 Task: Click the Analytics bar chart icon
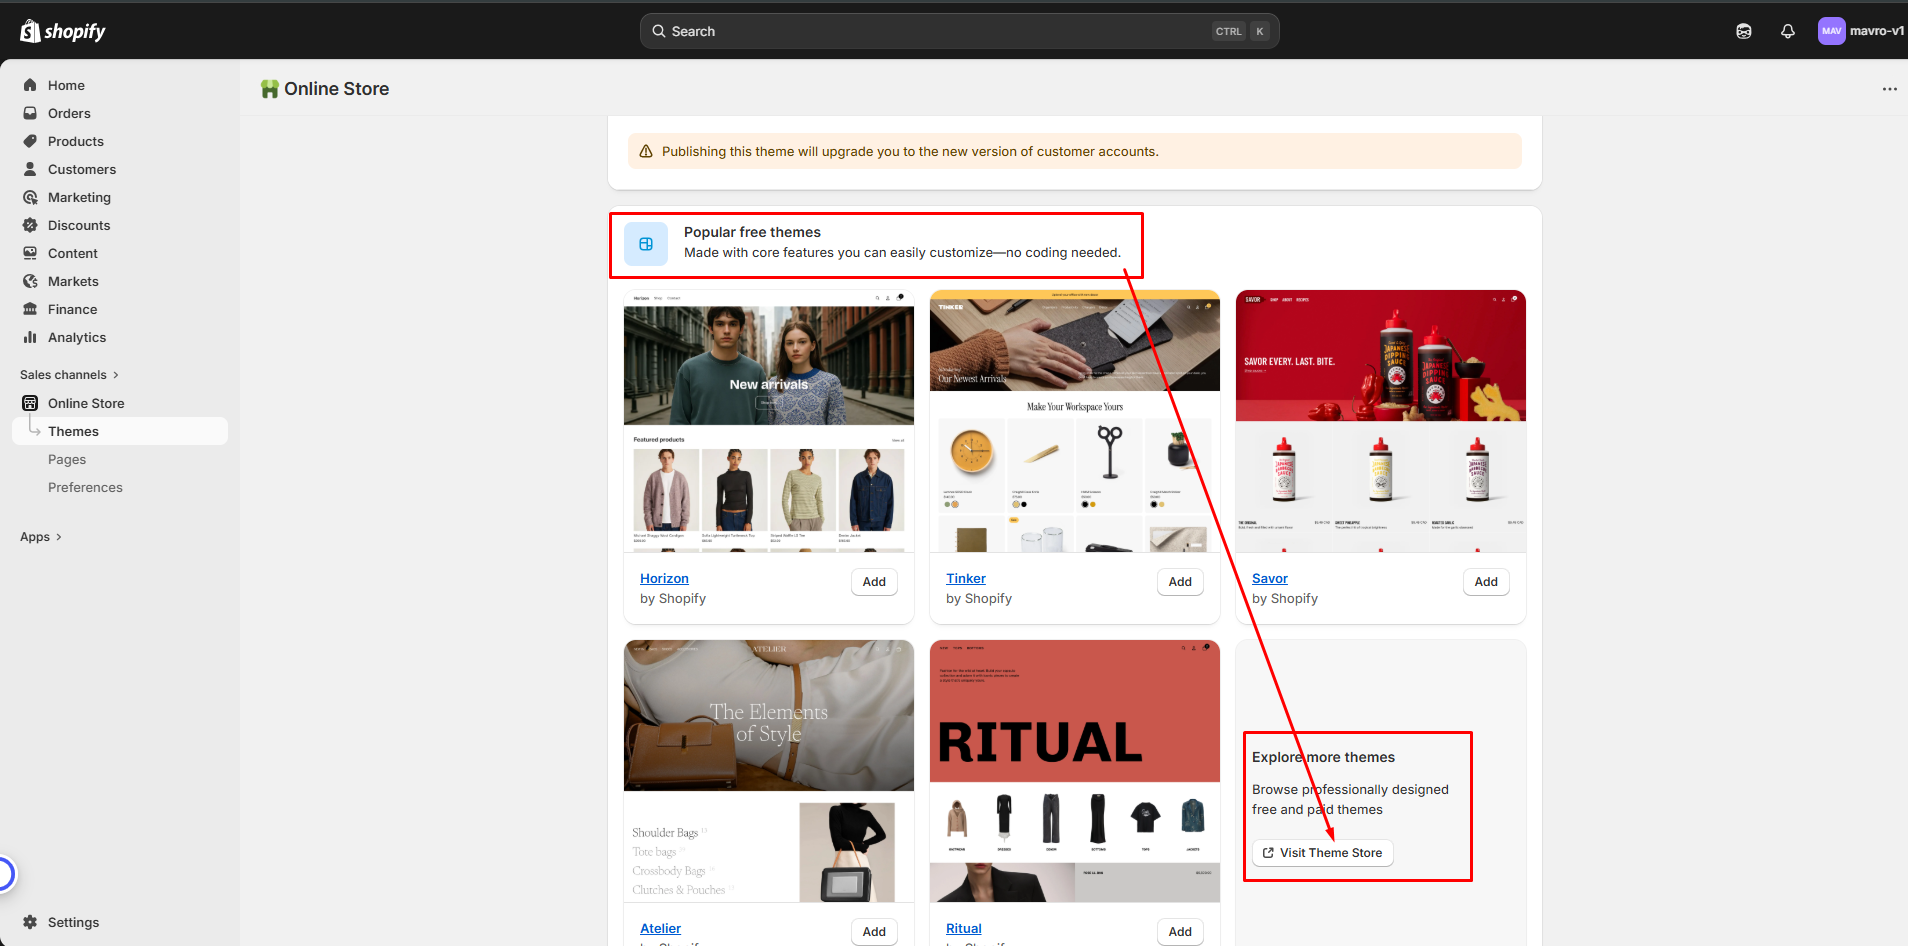[x=30, y=337]
